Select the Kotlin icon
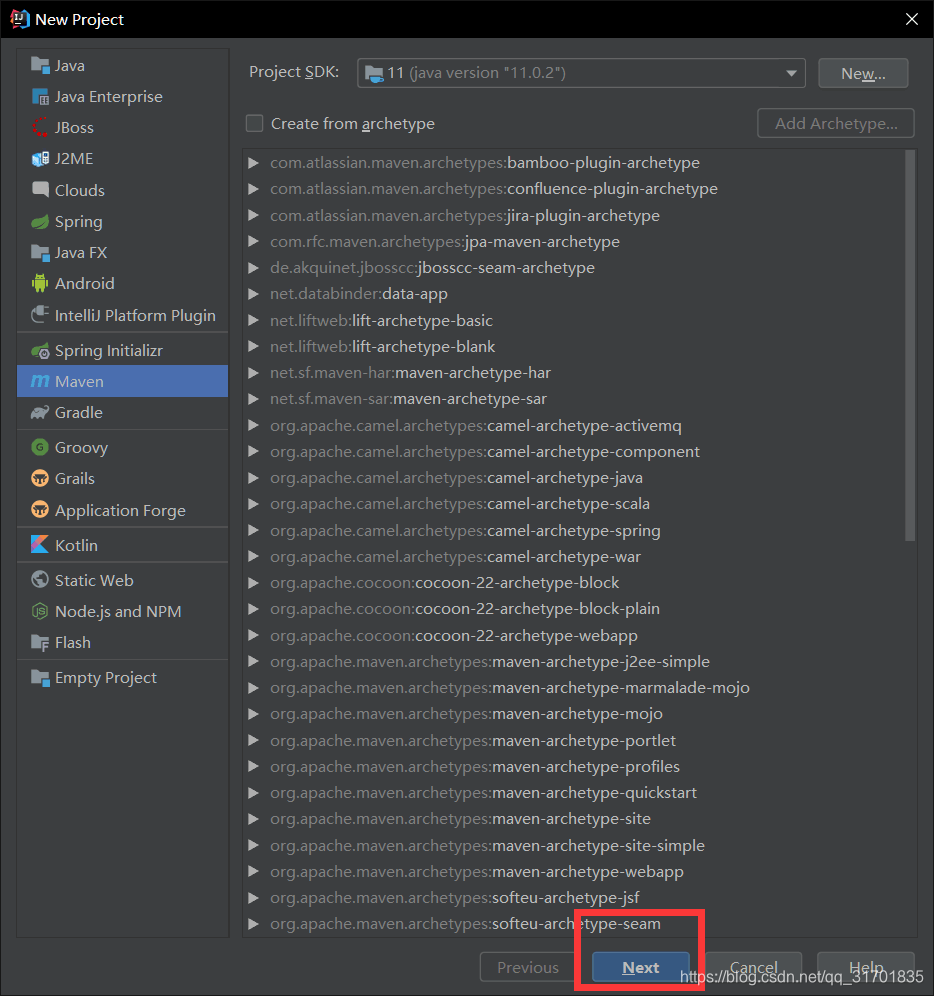The image size is (934, 996). pyautogui.click(x=39, y=545)
